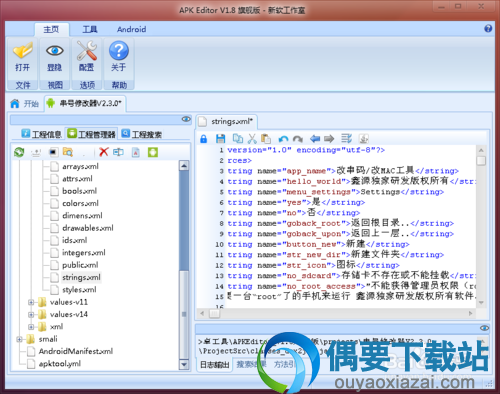Click the 显隐 eye view ribbon button
This screenshot has height=394, width=500.
tap(55, 57)
